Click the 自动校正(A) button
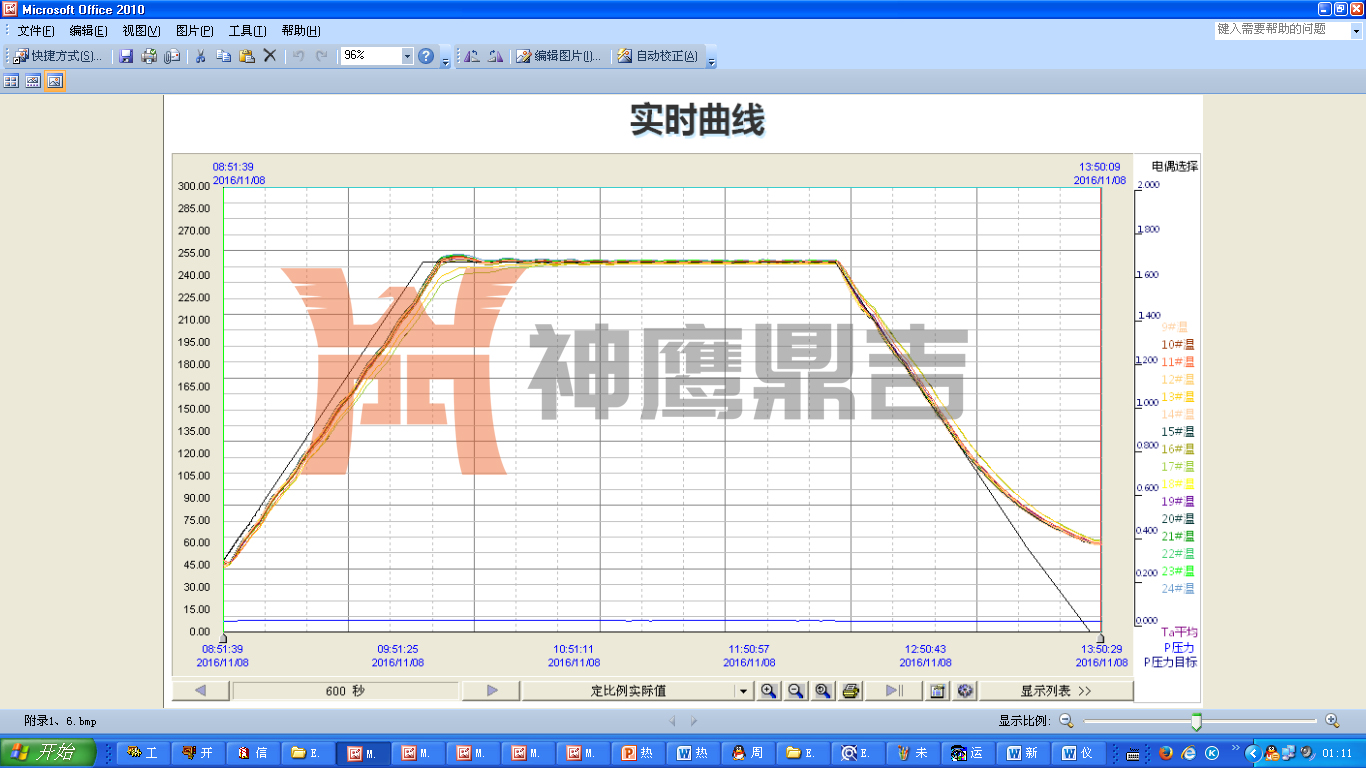 [657, 56]
